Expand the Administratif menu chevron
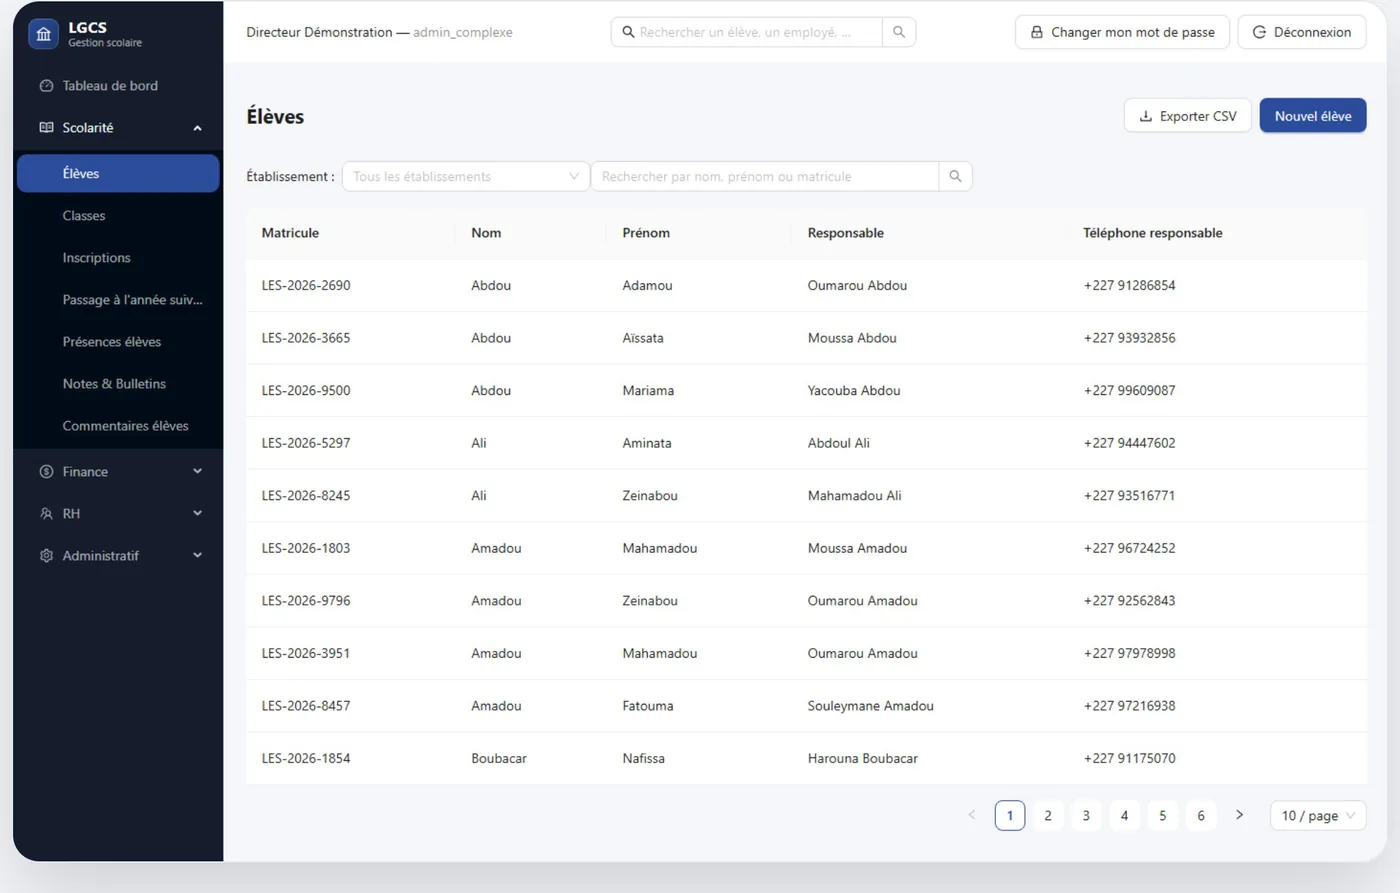This screenshot has width=1400, height=893. click(x=197, y=556)
